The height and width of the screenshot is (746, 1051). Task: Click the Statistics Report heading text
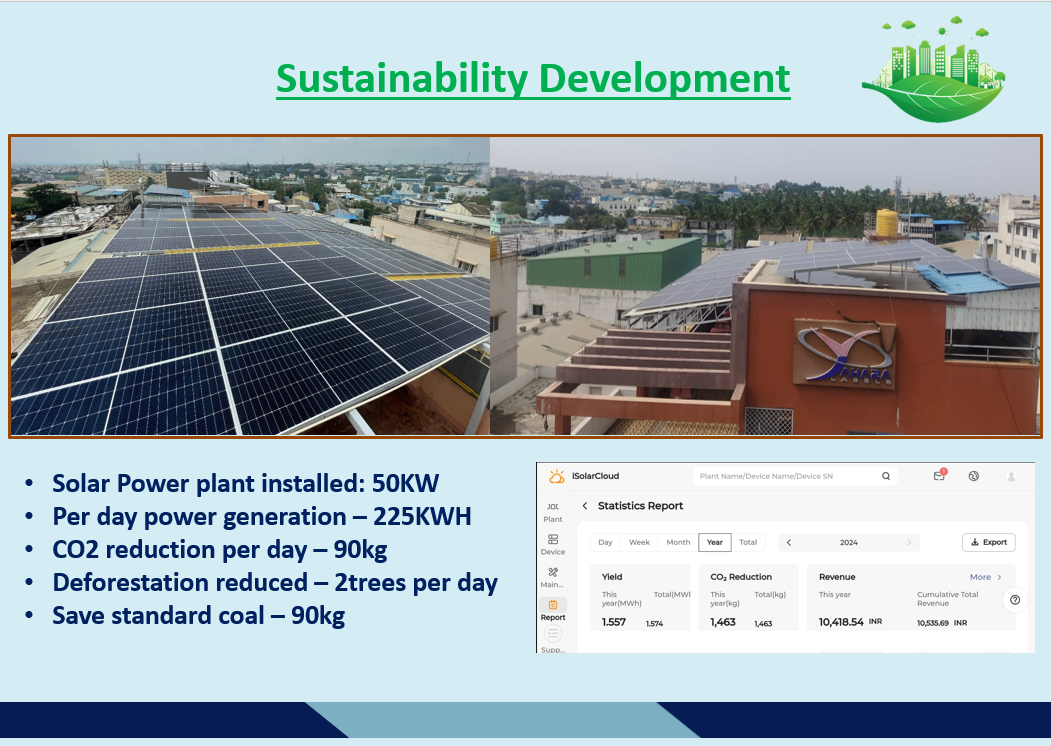[x=640, y=505]
